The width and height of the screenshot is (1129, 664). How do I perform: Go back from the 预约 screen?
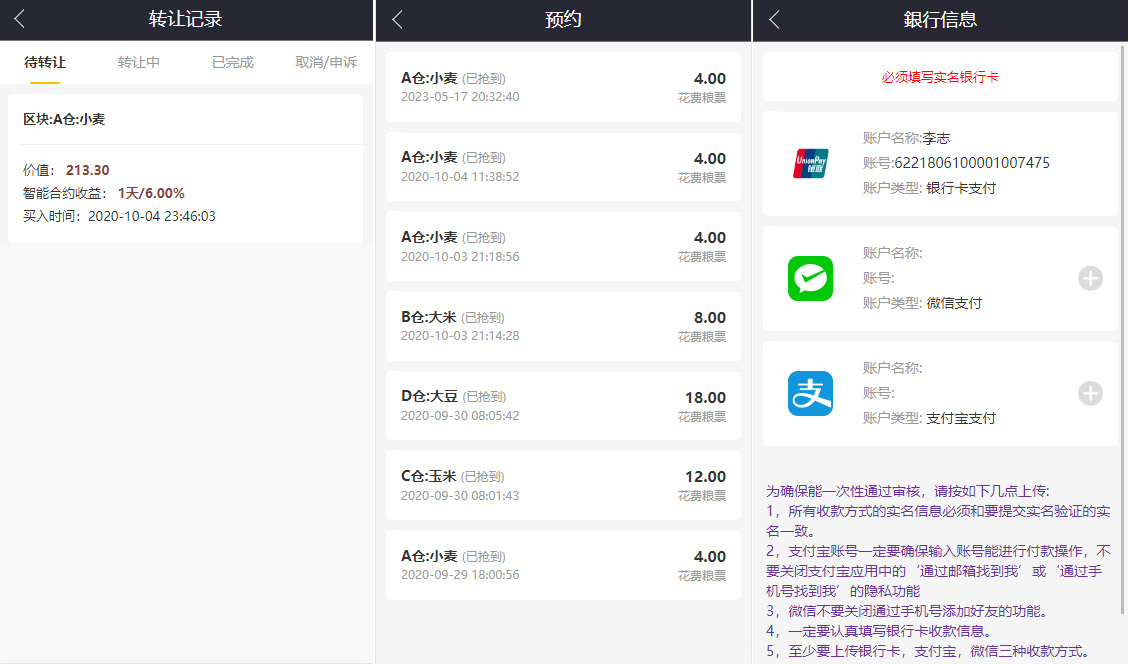pos(397,19)
